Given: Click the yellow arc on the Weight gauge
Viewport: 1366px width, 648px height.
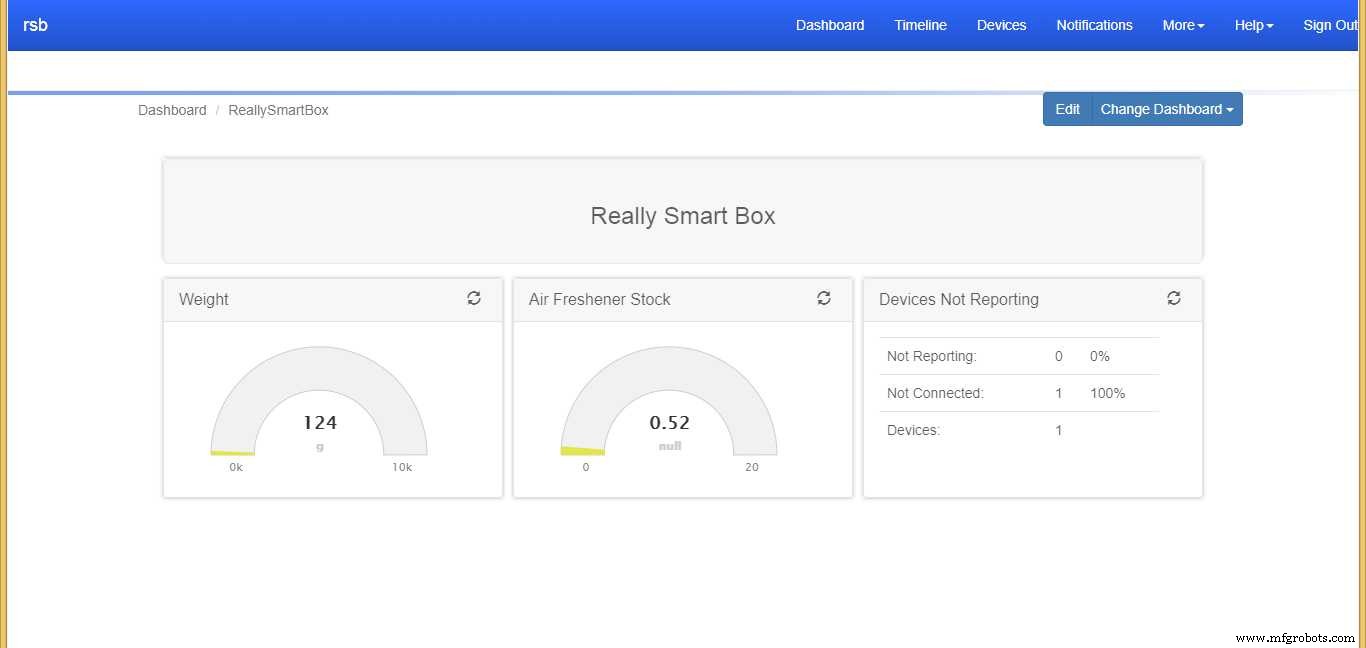Looking at the screenshot, I should pos(232,452).
